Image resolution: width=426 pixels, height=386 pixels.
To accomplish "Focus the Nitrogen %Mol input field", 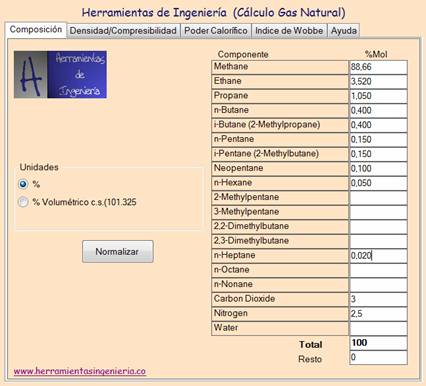I will 378,313.
